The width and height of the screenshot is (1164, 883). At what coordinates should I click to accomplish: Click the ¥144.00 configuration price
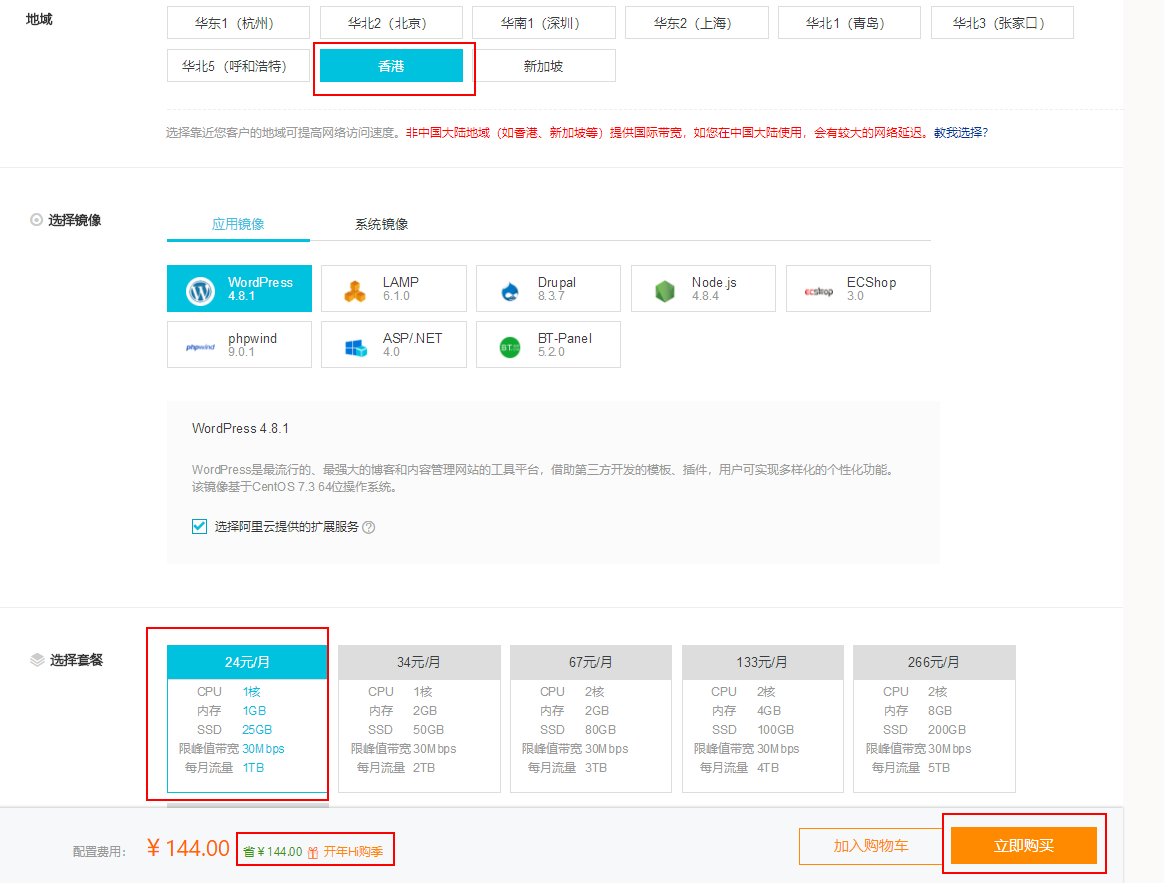click(189, 848)
